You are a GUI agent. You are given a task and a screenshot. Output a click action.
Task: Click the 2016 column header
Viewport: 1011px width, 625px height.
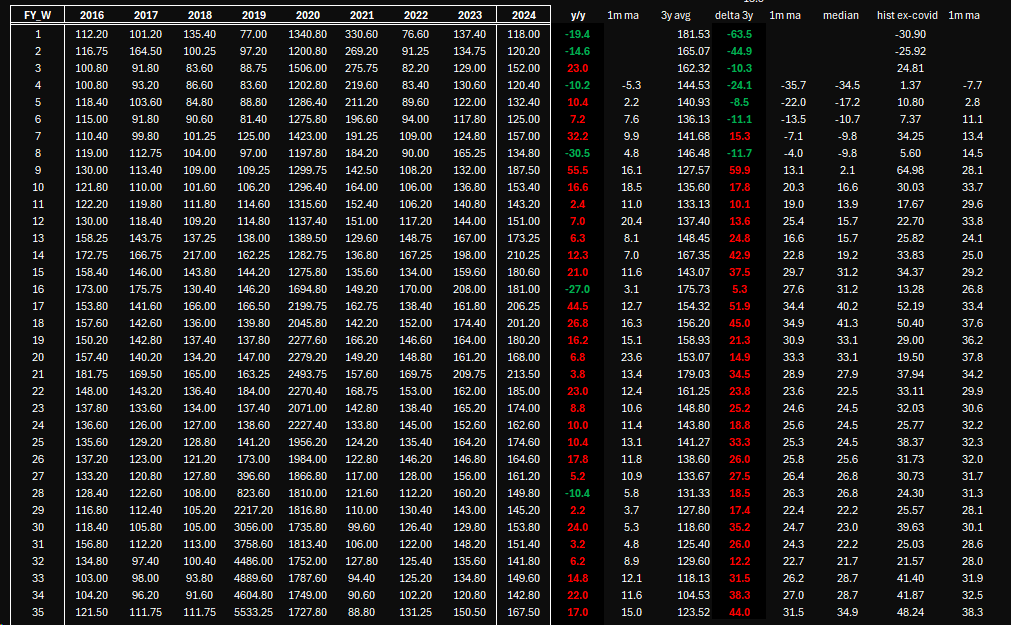[92, 15]
